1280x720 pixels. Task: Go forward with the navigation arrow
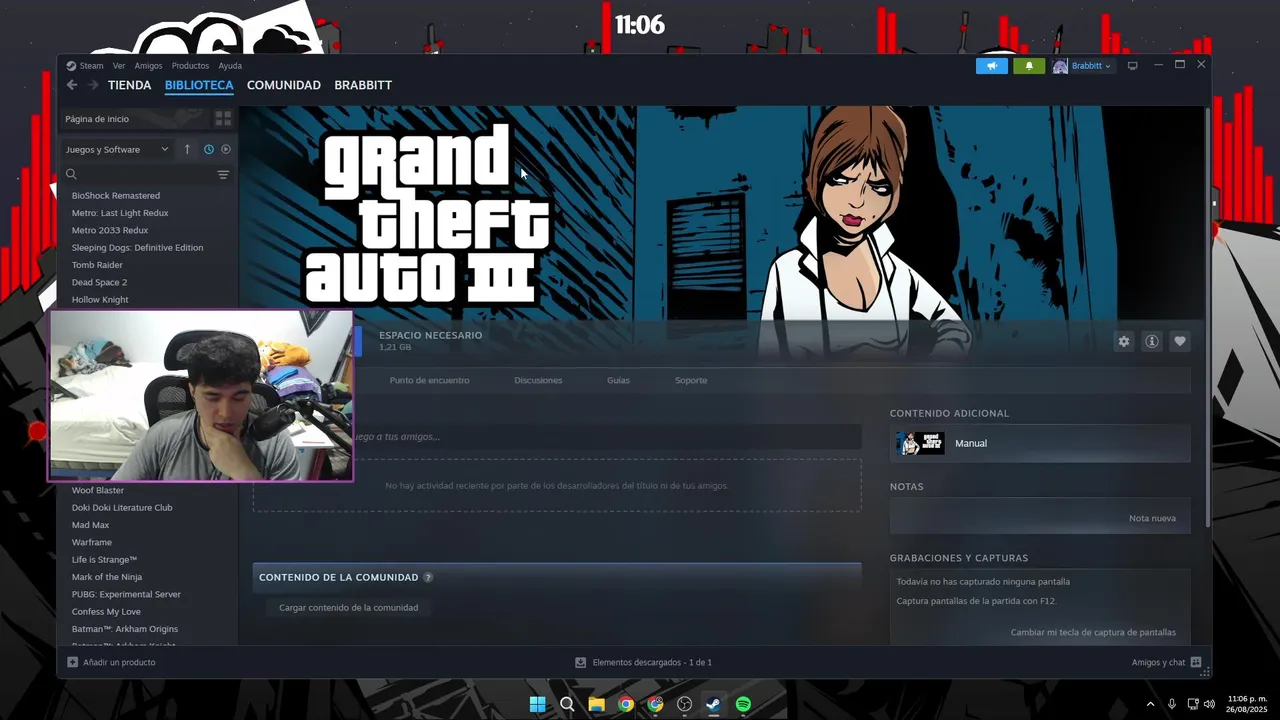[x=93, y=85]
